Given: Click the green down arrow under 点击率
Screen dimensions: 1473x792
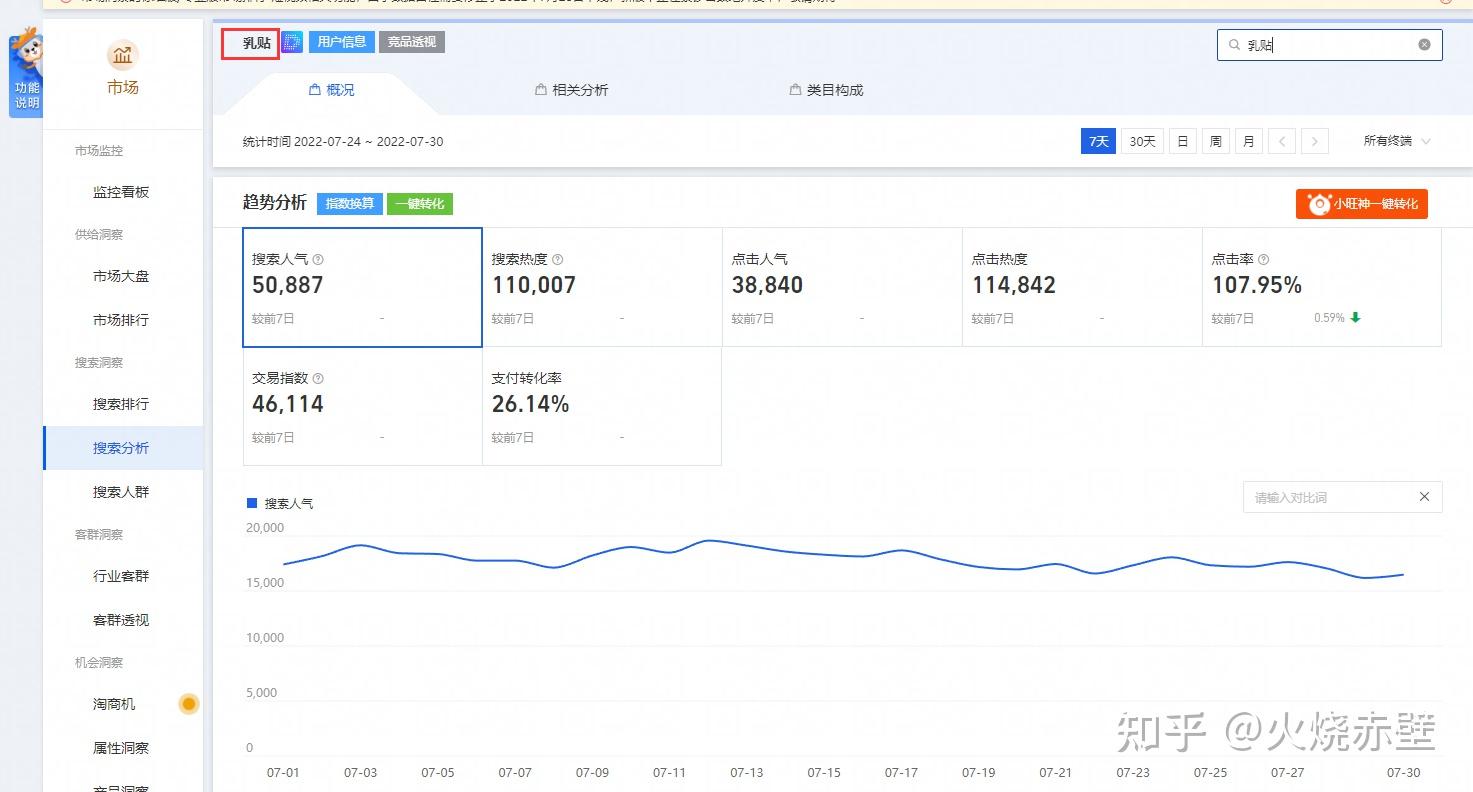Looking at the screenshot, I should 1355,318.
